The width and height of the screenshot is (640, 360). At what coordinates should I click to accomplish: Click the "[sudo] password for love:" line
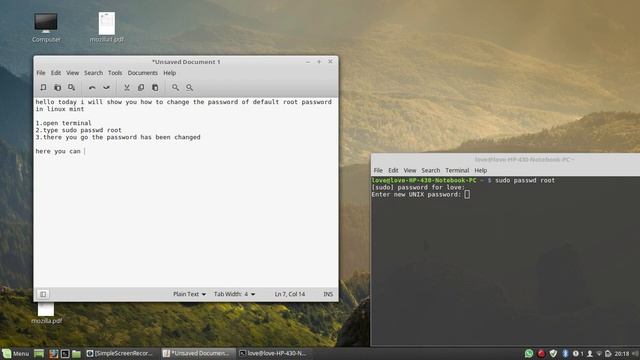(x=418, y=187)
